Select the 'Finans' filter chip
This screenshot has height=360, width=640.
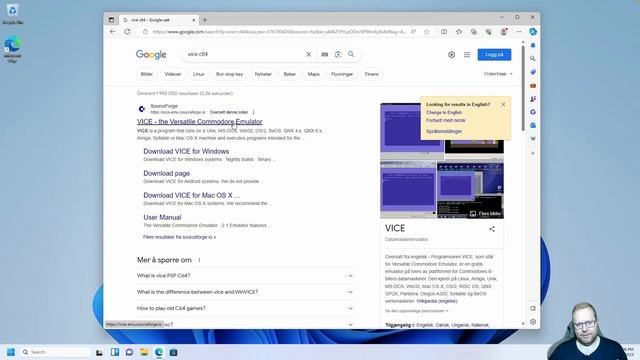pos(371,74)
